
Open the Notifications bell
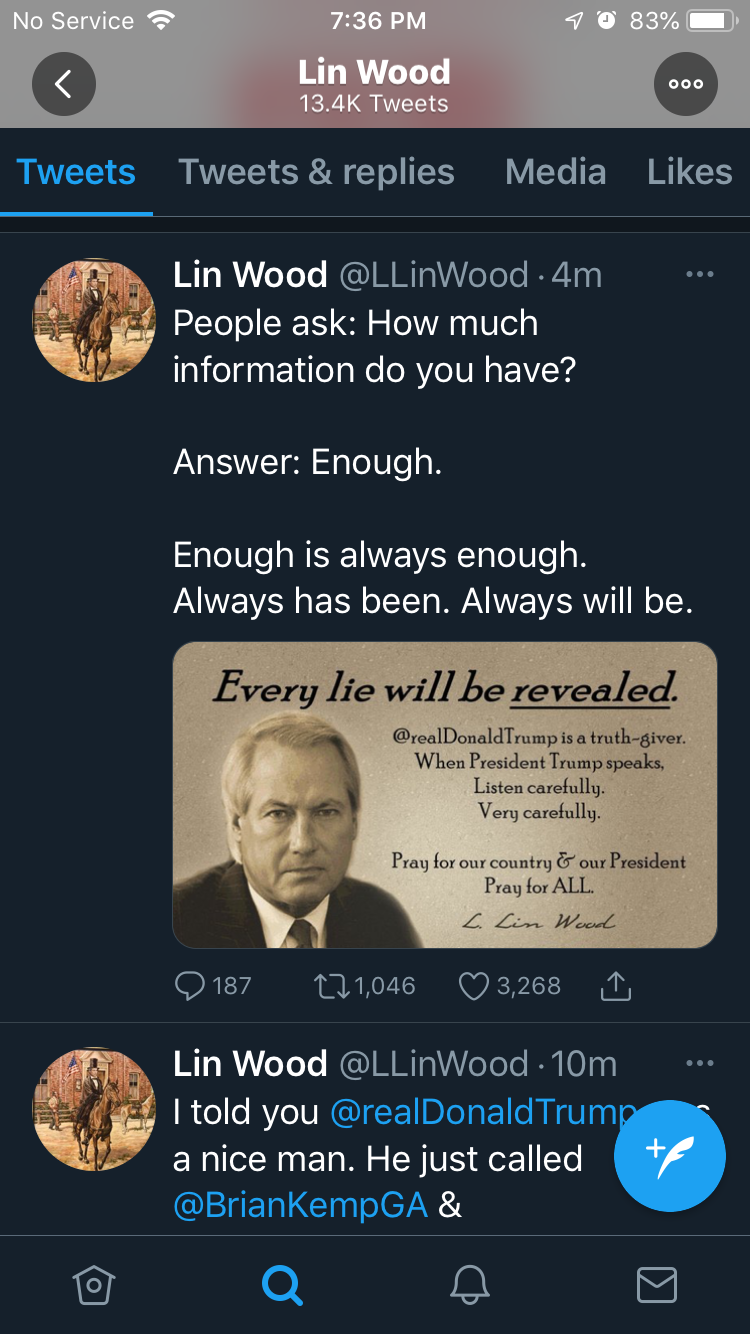469,1284
